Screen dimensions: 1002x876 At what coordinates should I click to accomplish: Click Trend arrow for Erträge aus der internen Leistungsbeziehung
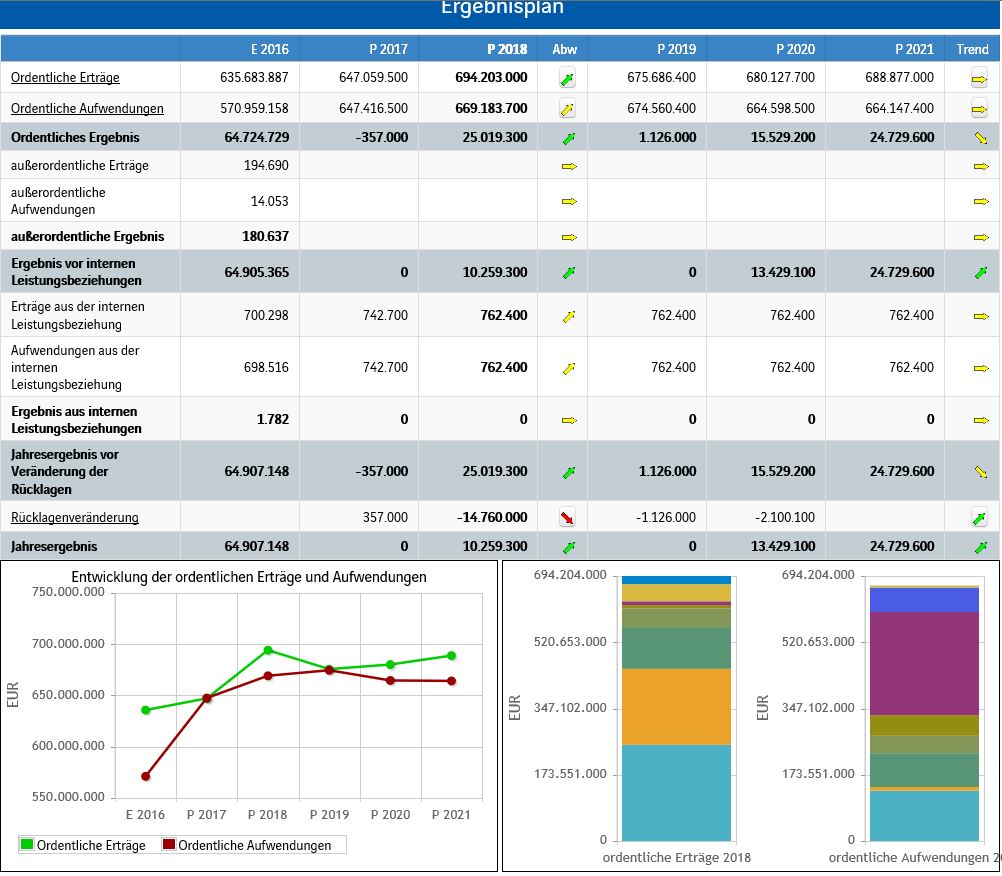click(981, 316)
